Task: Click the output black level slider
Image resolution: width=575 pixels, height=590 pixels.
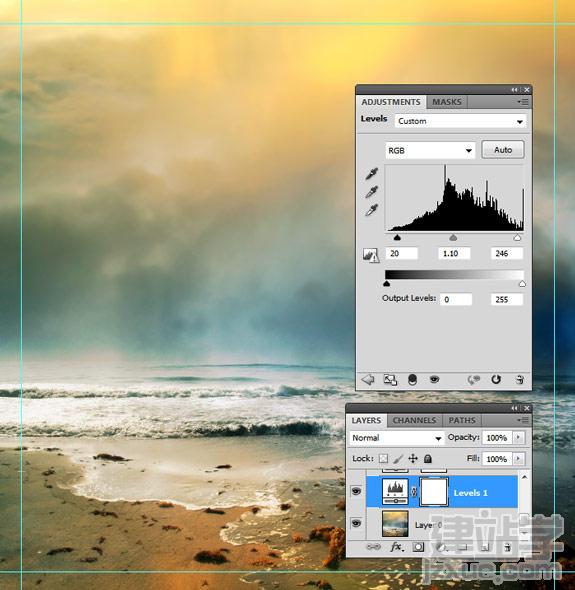Action: point(386,284)
